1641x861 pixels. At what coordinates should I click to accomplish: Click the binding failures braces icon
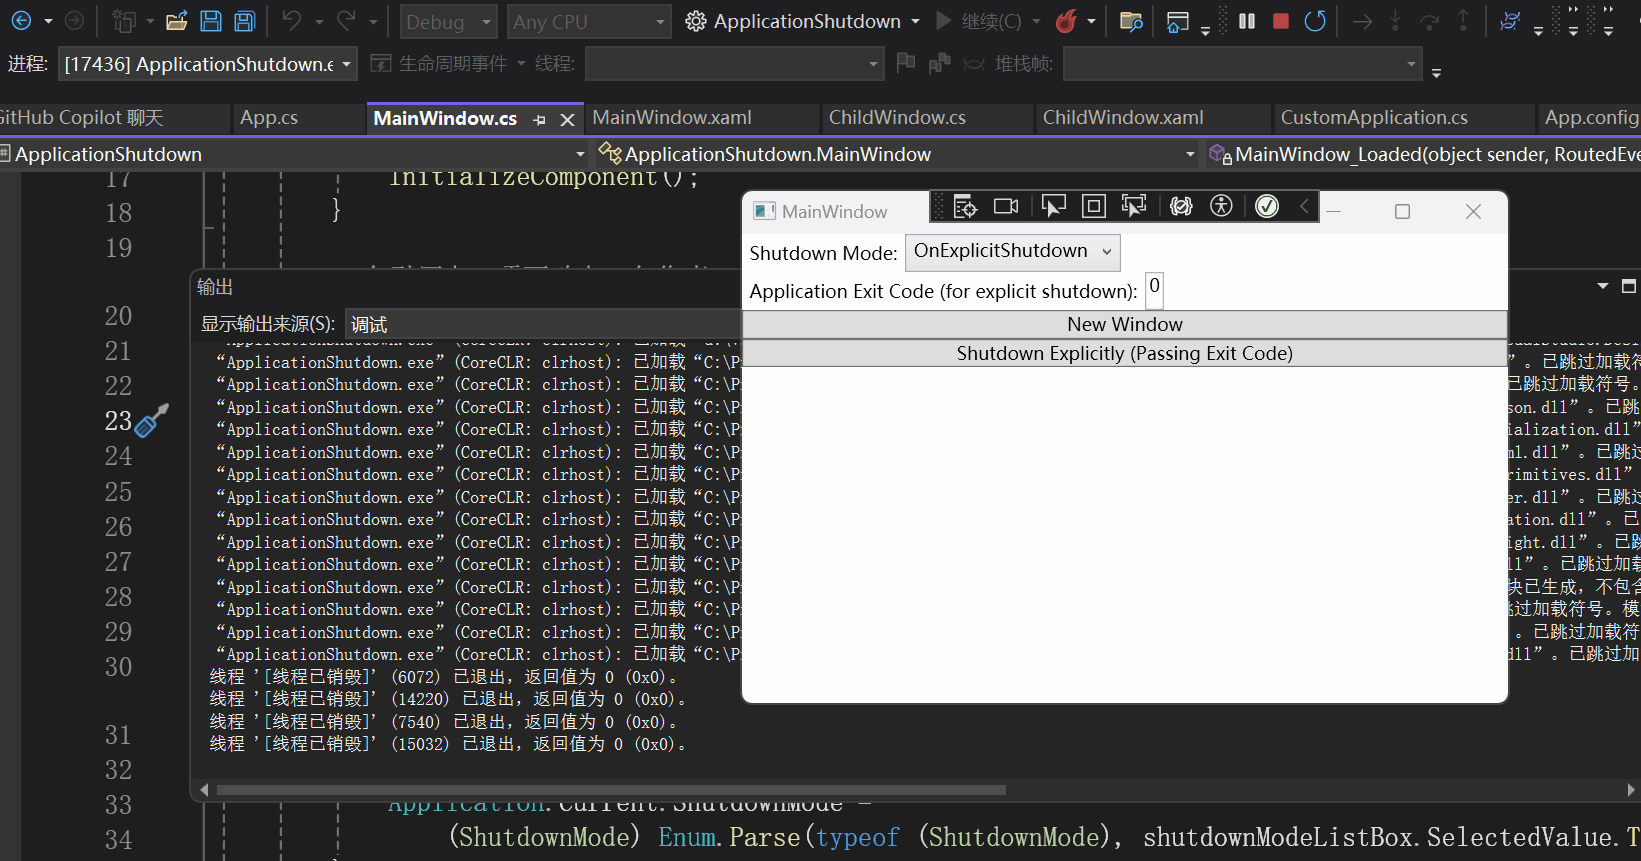[1181, 206]
